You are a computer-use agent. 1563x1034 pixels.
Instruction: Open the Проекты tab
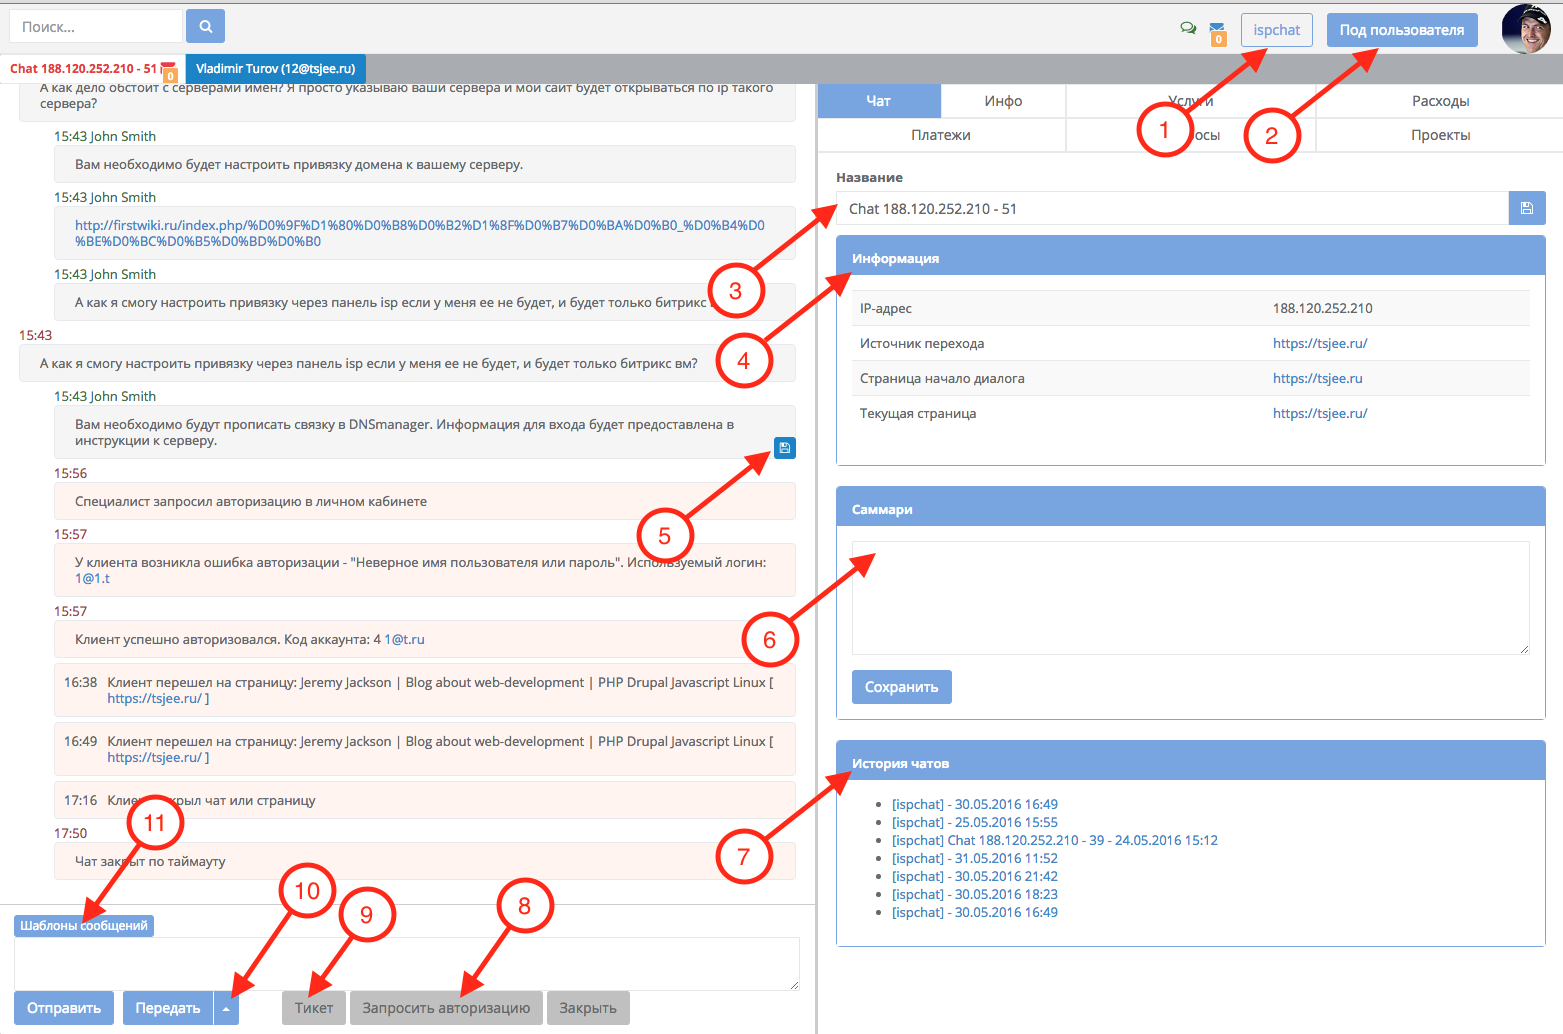(1440, 135)
